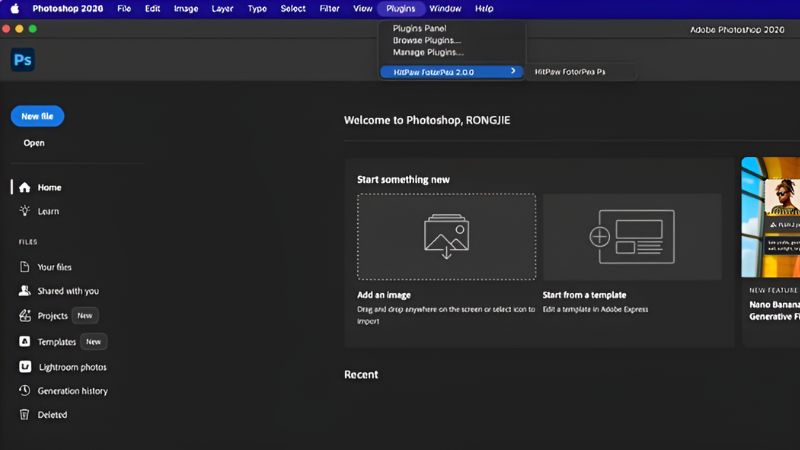Click the Open button
The width and height of the screenshot is (800, 450).
pyautogui.click(x=34, y=143)
